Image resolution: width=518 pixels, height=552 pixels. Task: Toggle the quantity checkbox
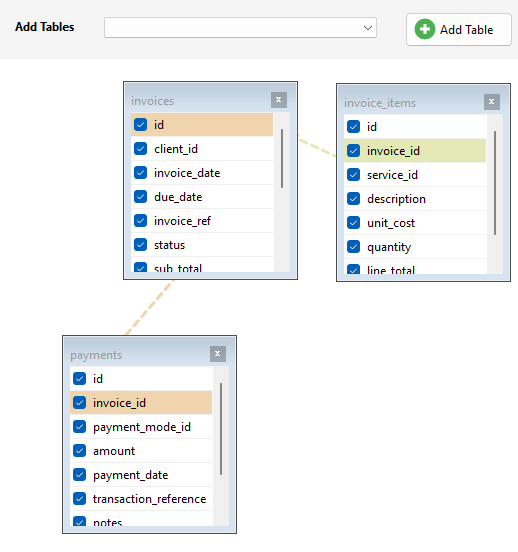(353, 246)
